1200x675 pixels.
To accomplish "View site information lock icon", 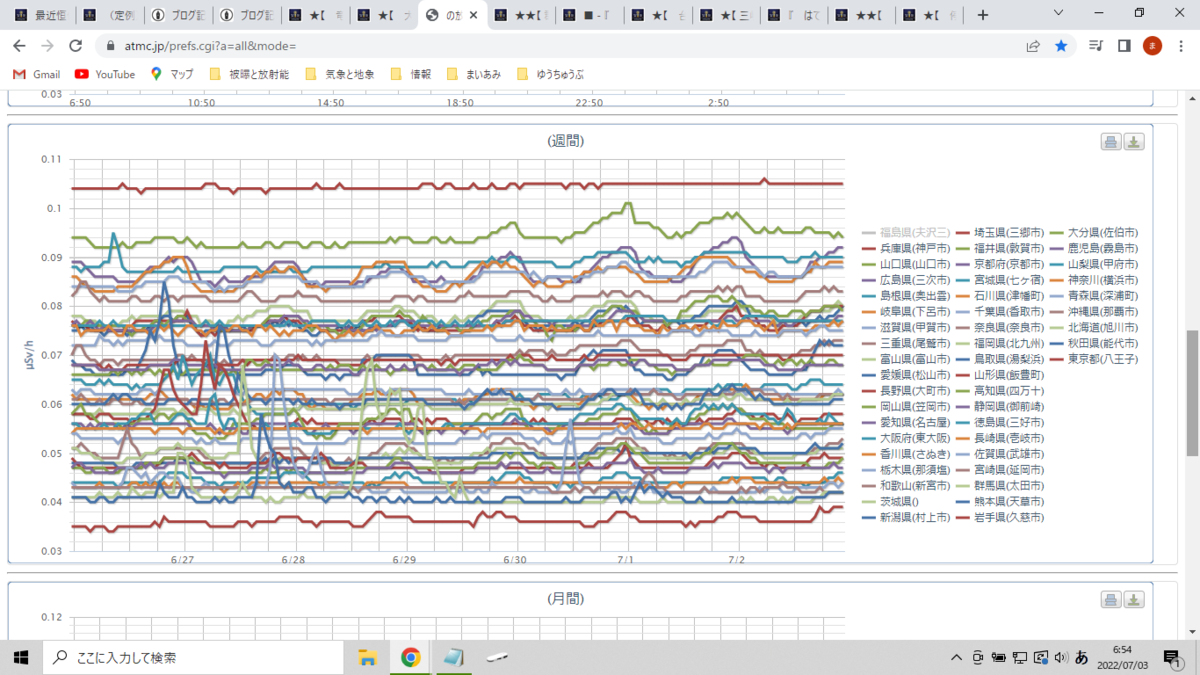I will tap(110, 46).
